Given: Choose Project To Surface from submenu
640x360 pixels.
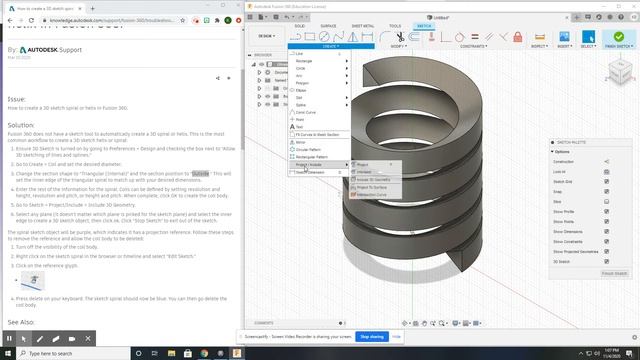Looking at the screenshot, I should coord(376,187).
